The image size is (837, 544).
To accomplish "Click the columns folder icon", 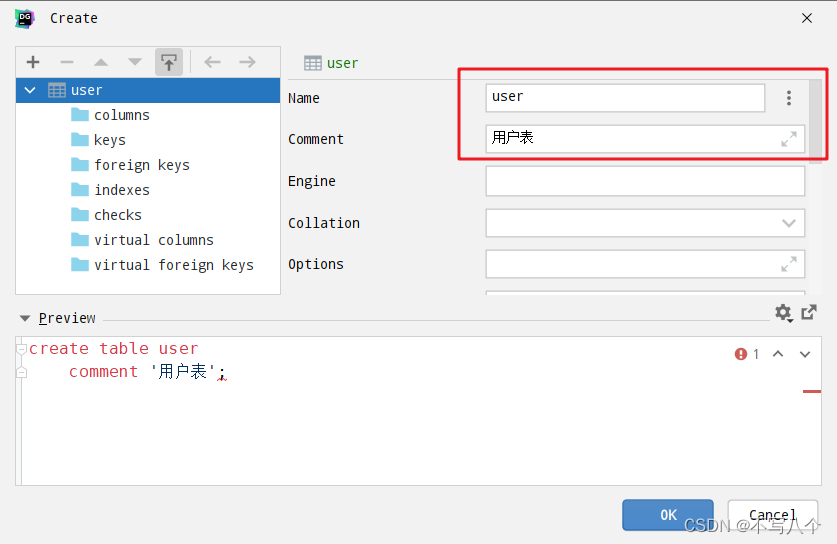I will click(80, 114).
